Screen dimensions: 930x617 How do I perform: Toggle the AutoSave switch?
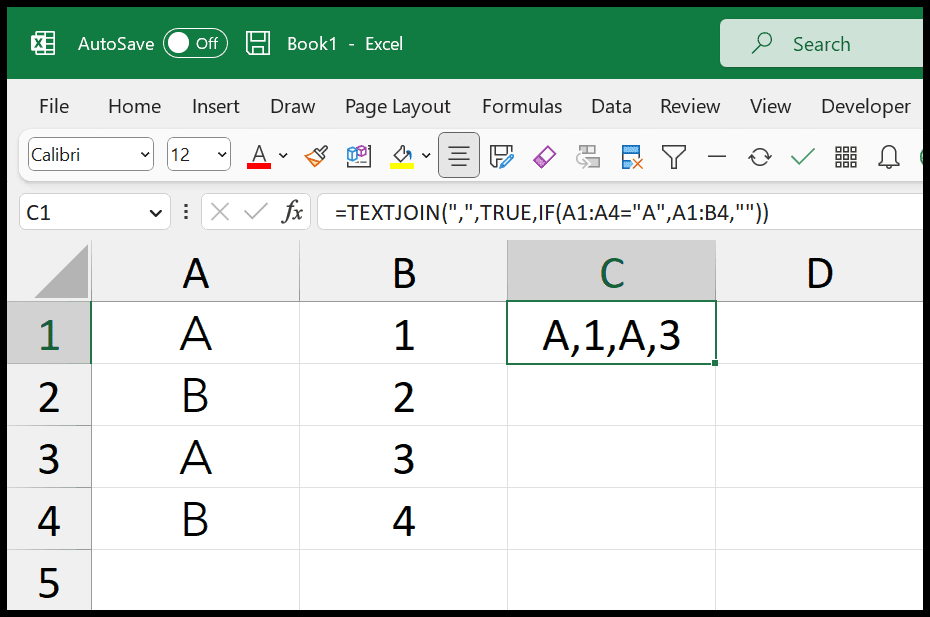(x=195, y=43)
